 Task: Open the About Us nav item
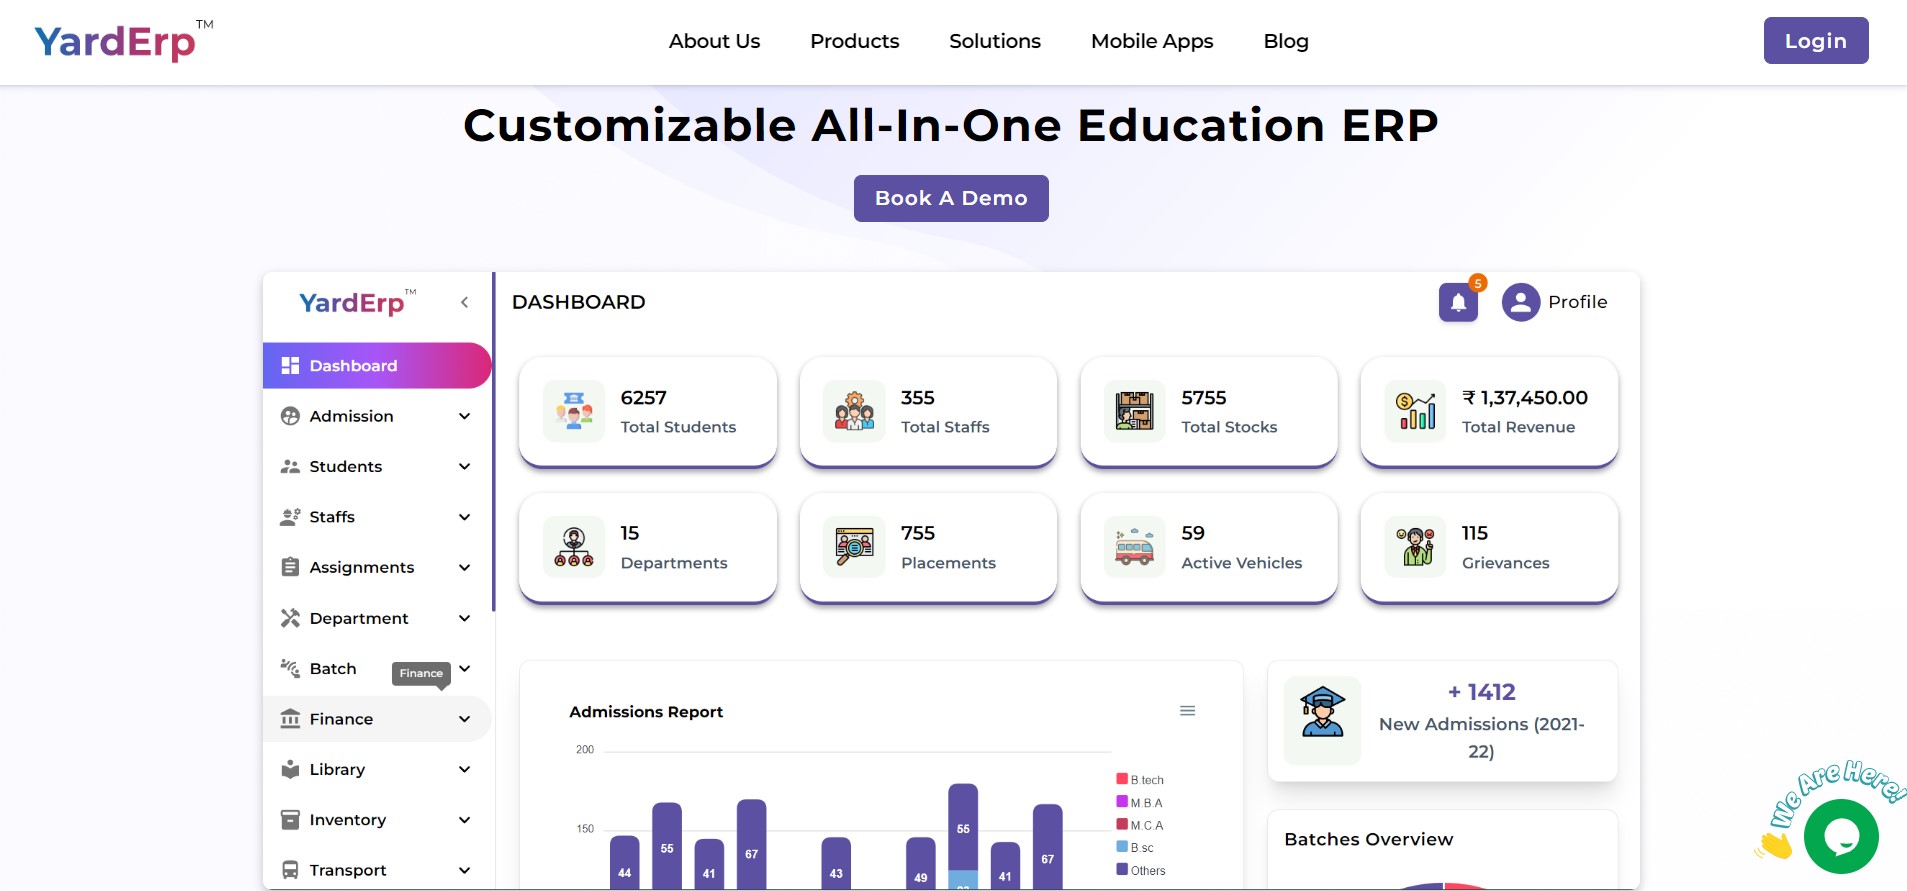714,41
